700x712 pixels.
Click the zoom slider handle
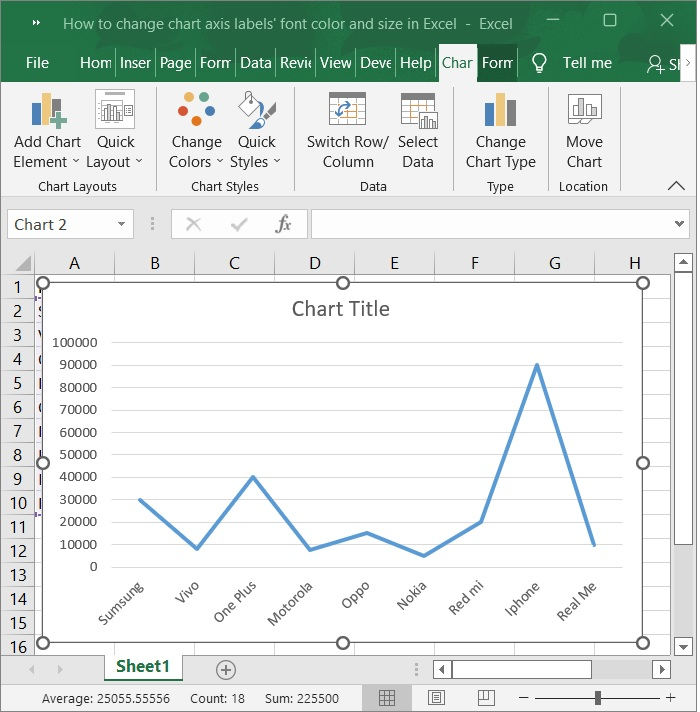[x=598, y=697]
